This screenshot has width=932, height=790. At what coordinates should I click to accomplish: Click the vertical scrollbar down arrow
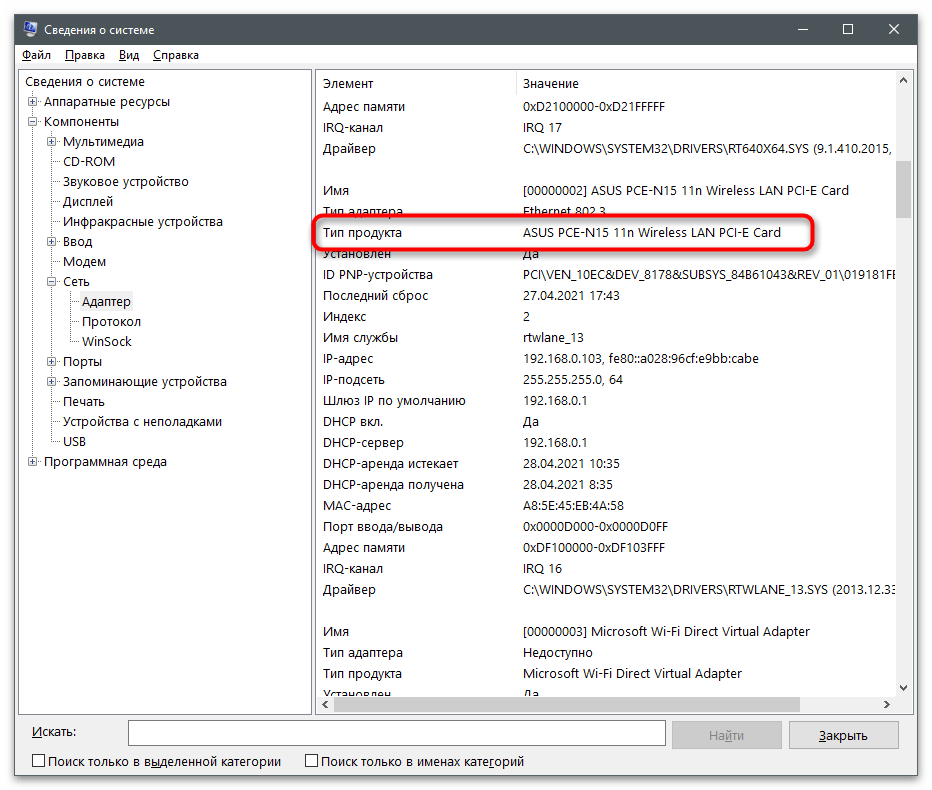click(x=904, y=687)
